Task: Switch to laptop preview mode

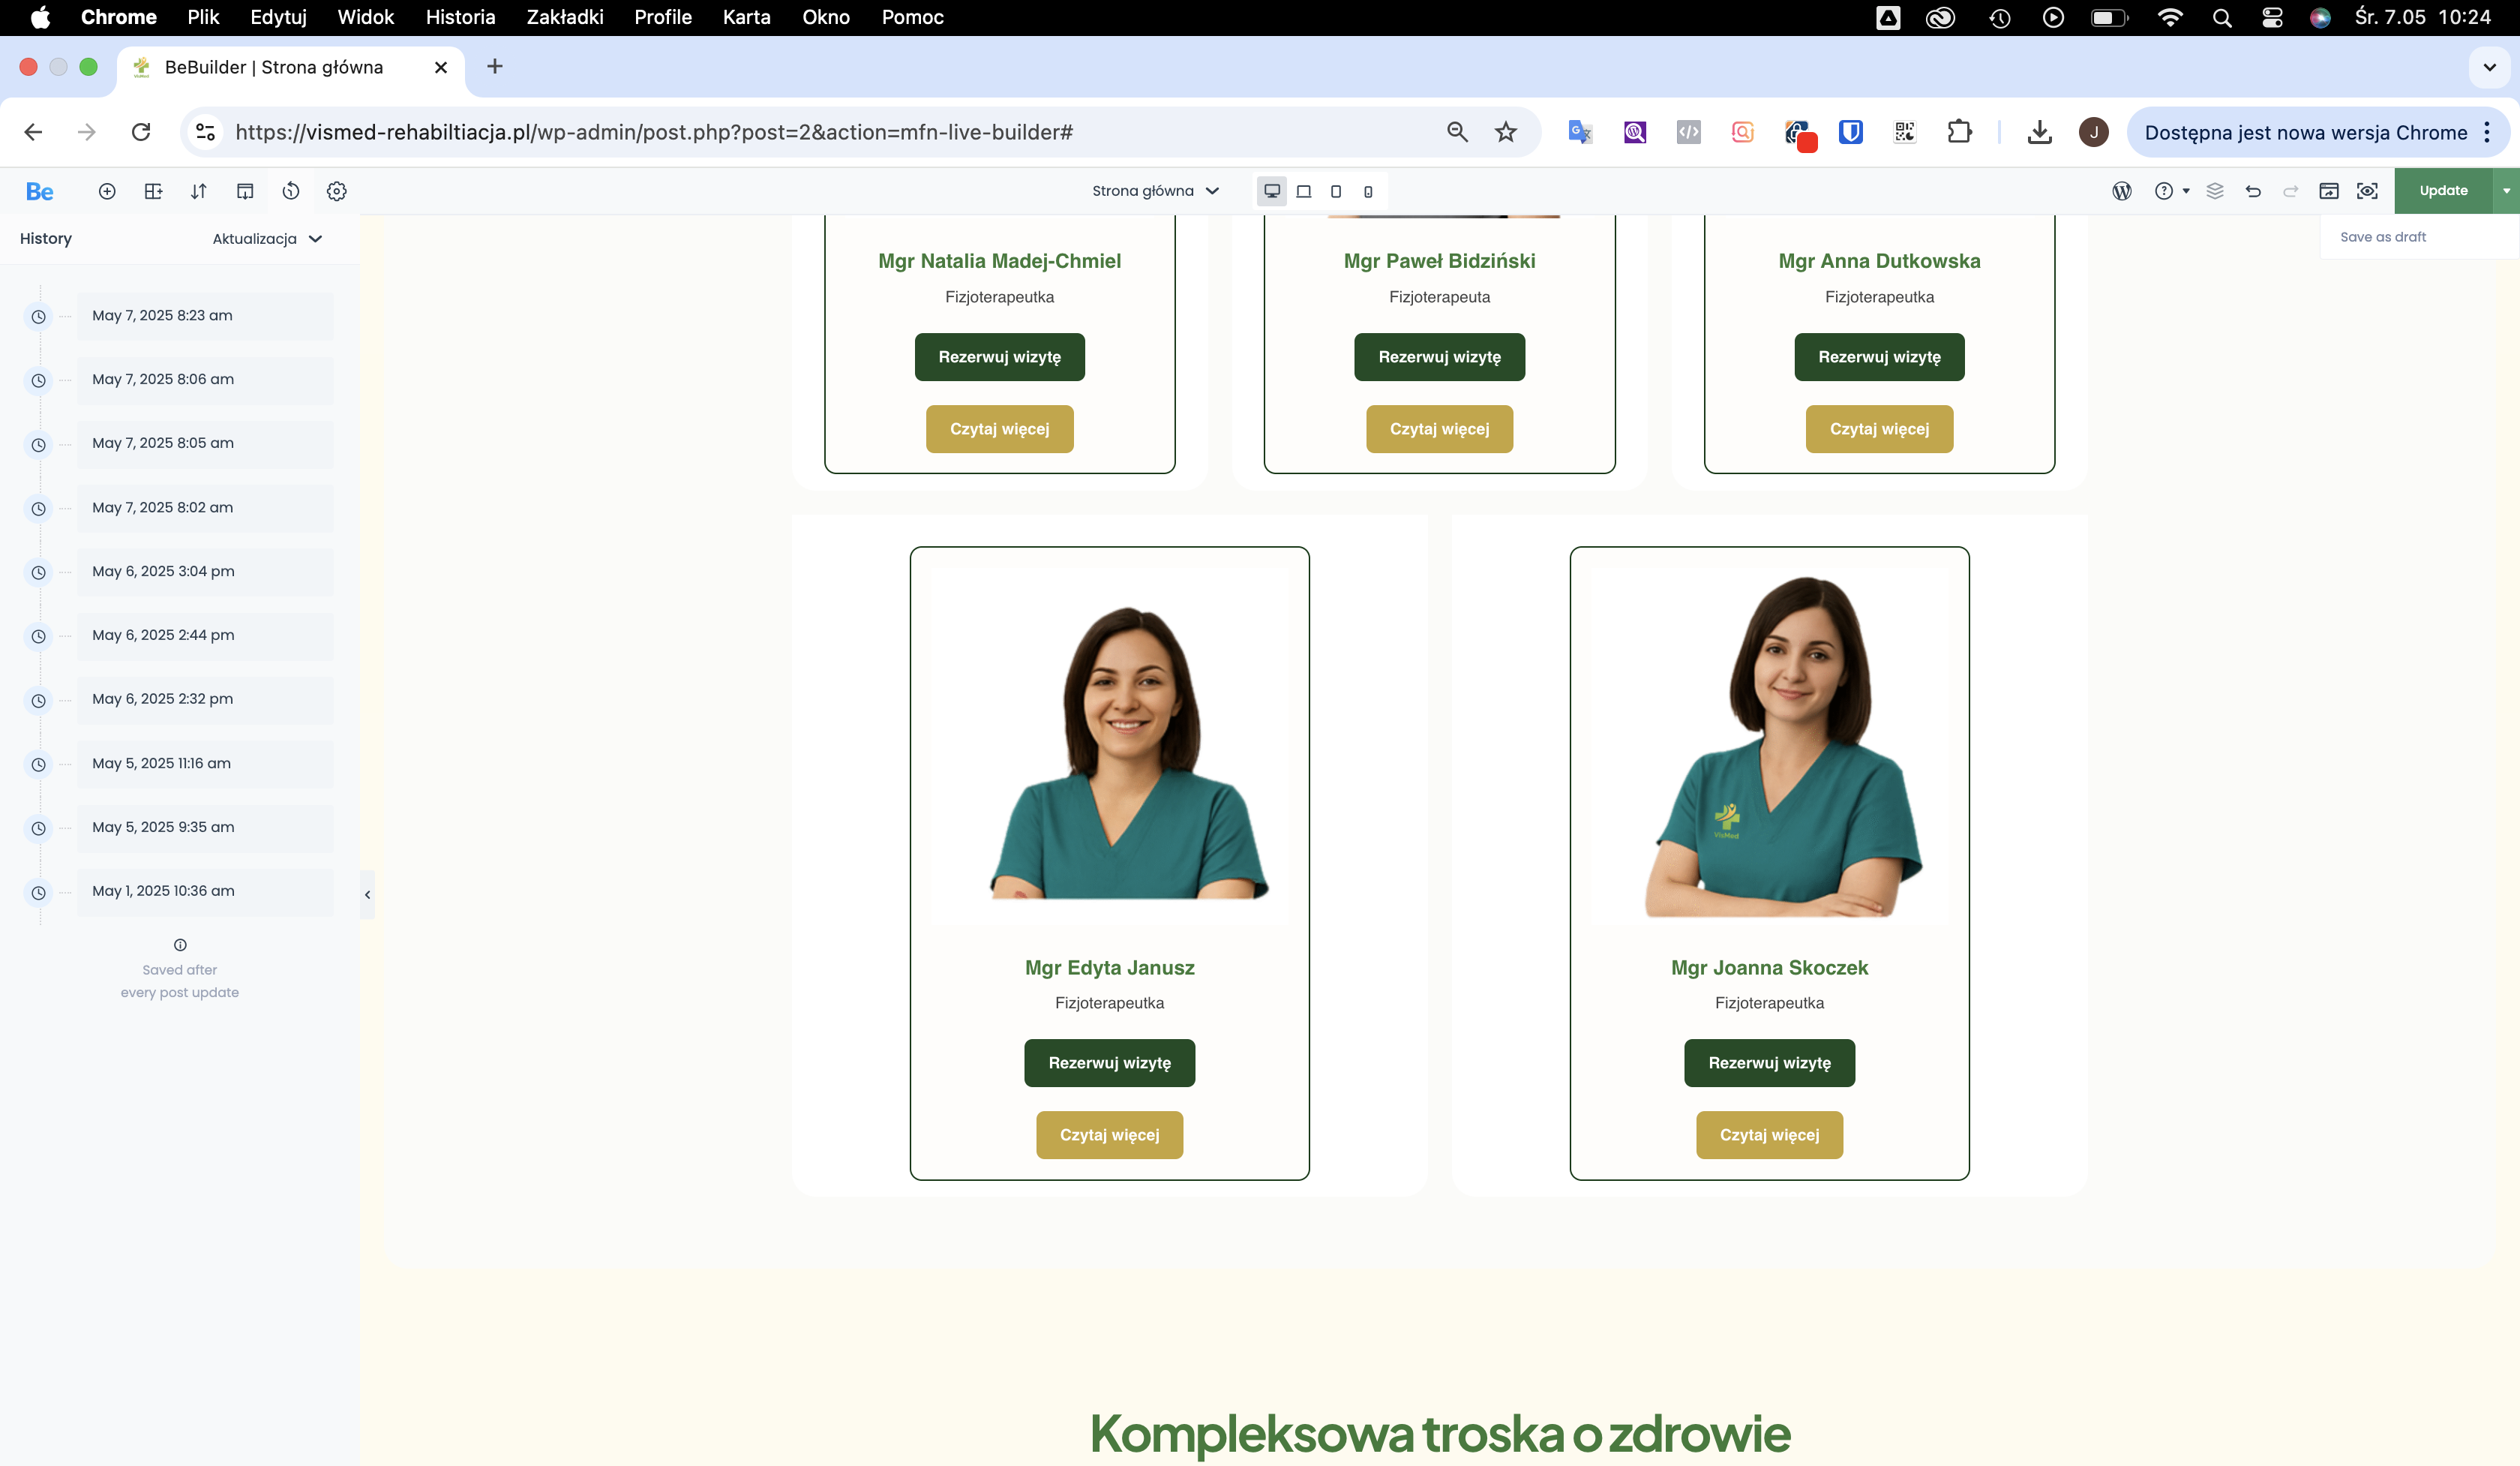Action: click(x=1304, y=191)
